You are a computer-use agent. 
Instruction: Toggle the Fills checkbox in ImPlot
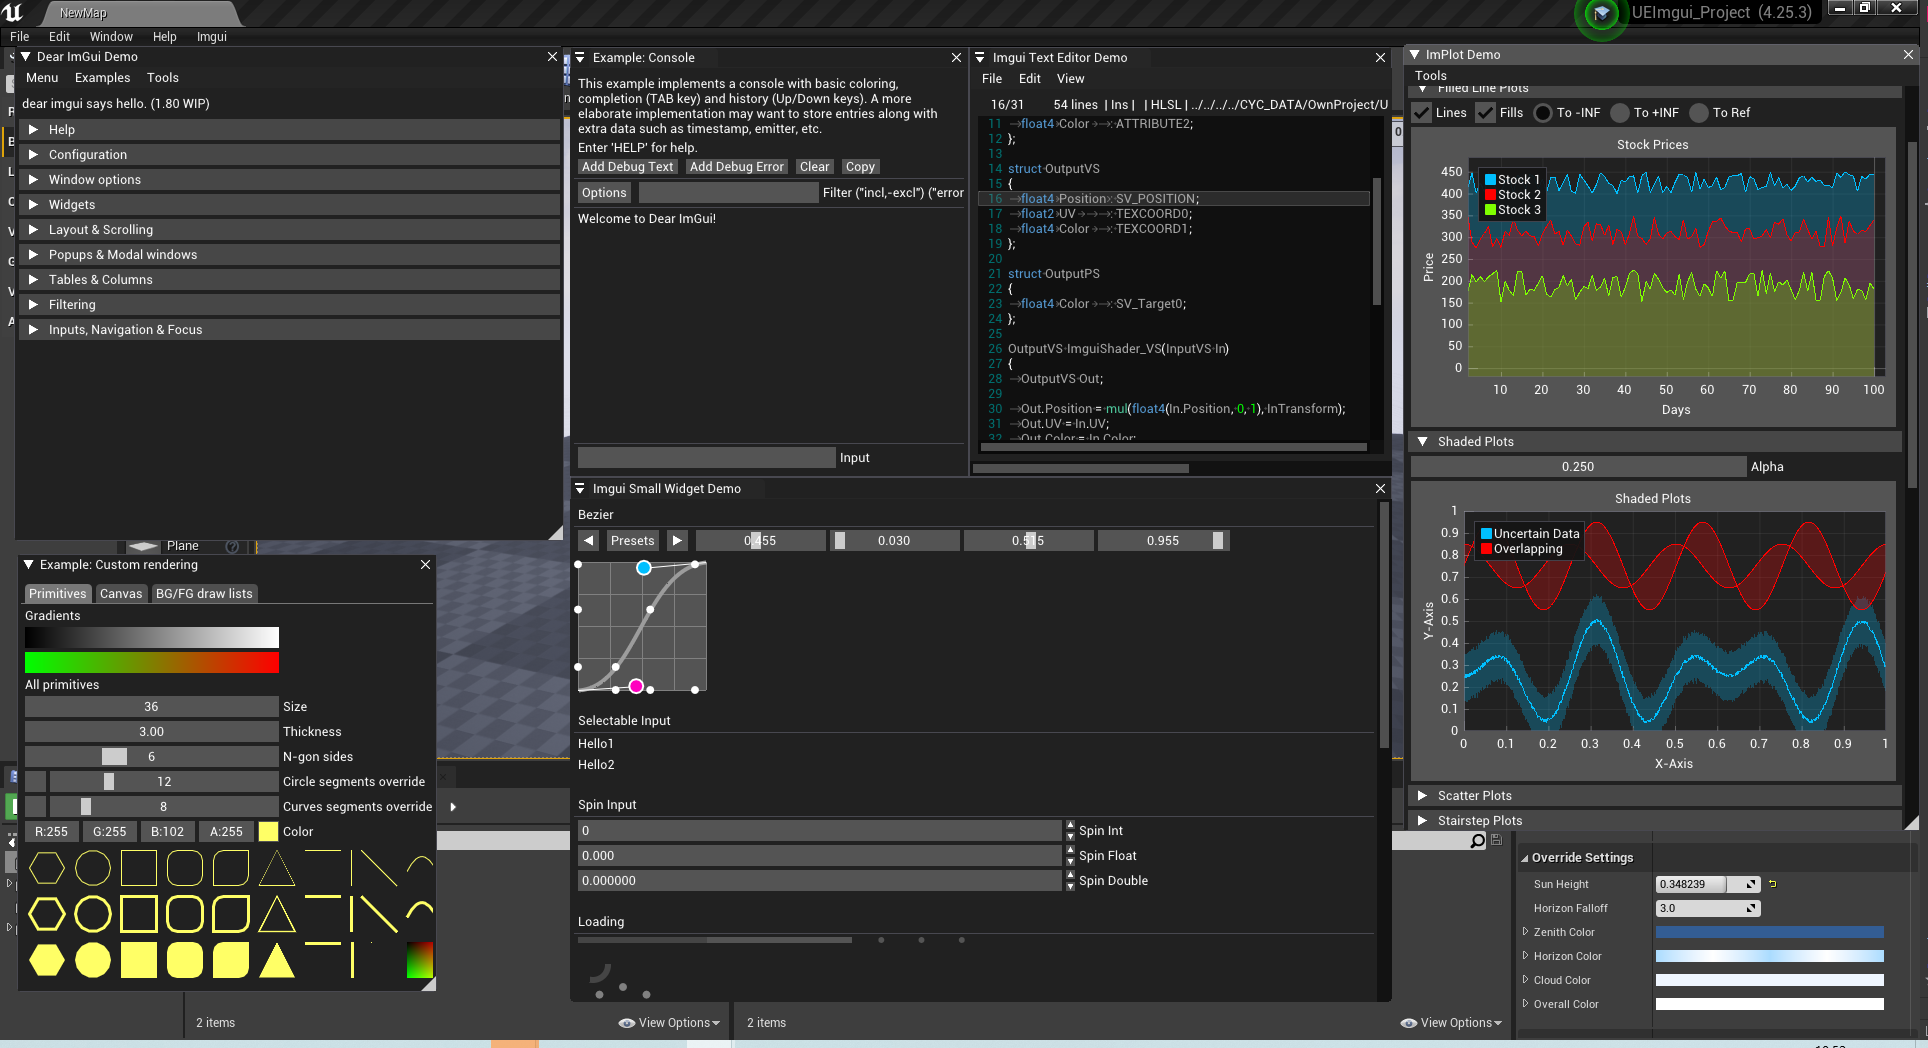tap(1486, 113)
